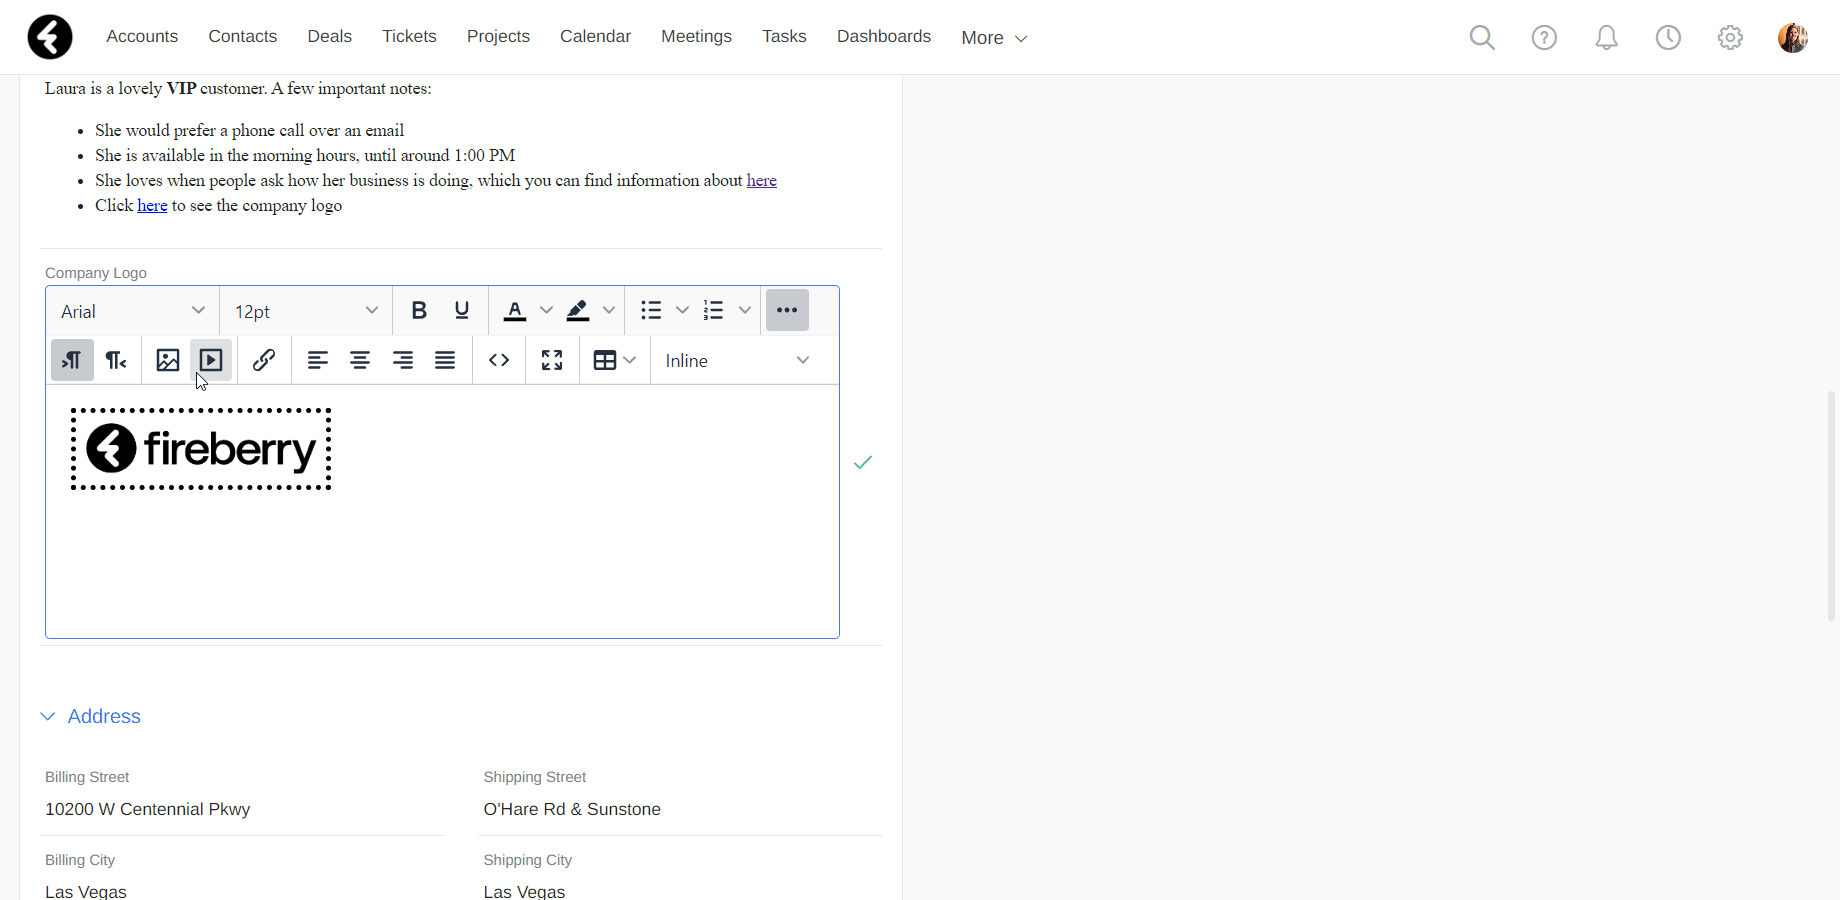Screen dimensions: 1840x900
Task: Insert a bullet list
Action: tap(650, 310)
